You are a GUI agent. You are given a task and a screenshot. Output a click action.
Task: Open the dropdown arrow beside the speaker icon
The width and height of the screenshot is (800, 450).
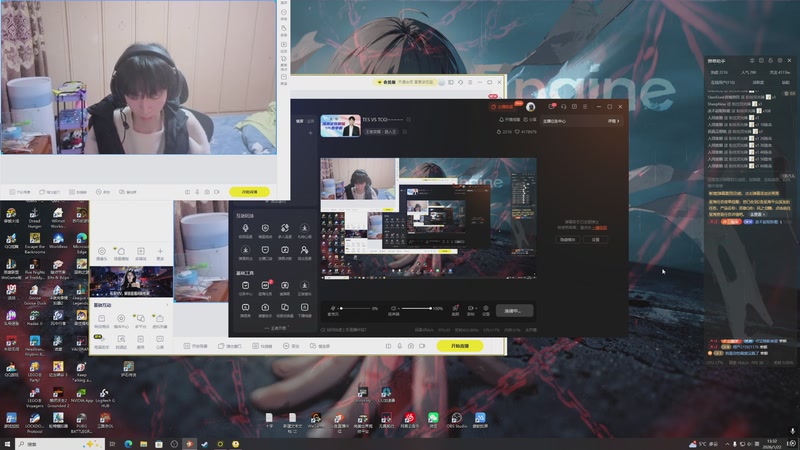click(397, 309)
